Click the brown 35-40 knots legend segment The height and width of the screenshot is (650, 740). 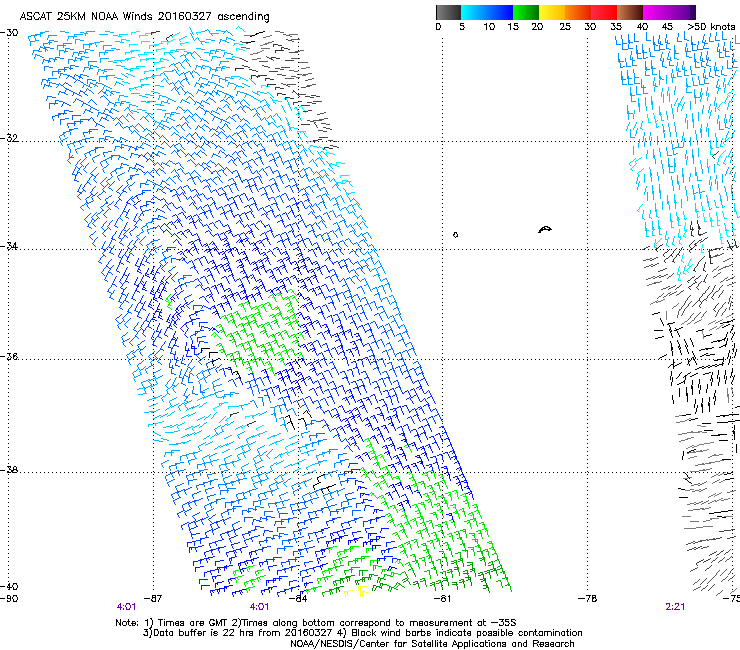[630, 12]
